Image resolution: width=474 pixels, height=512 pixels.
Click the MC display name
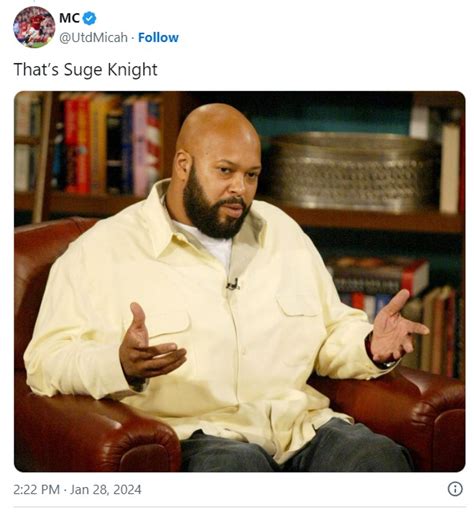[x=69, y=18]
